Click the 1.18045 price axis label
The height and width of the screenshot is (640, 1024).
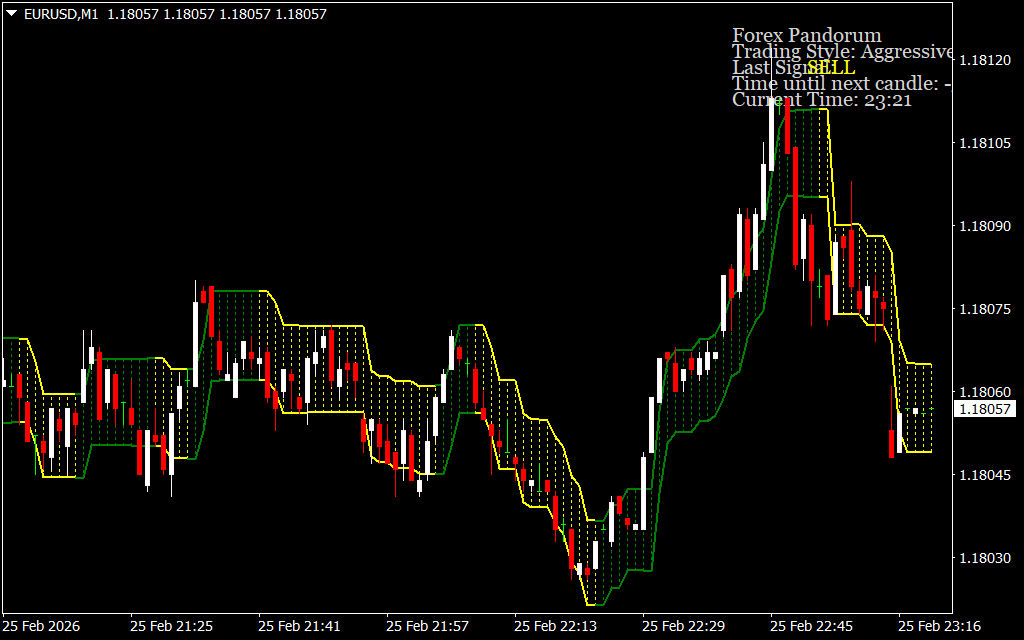coord(985,475)
